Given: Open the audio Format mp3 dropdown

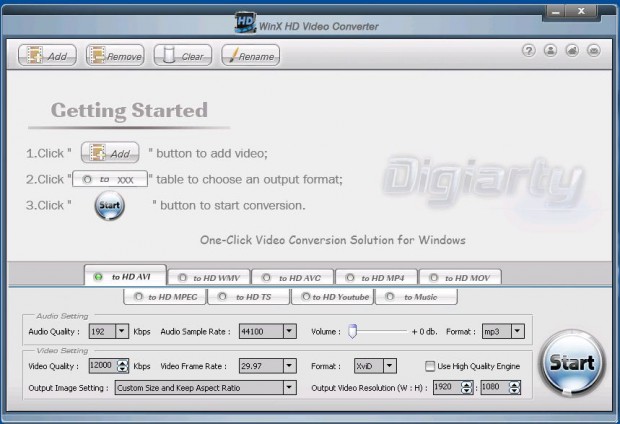Looking at the screenshot, I should click(518, 331).
